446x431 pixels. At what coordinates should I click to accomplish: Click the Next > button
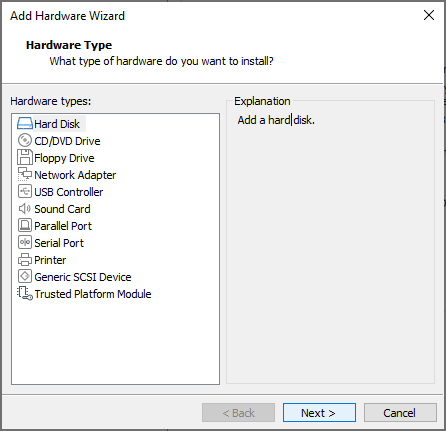(319, 413)
